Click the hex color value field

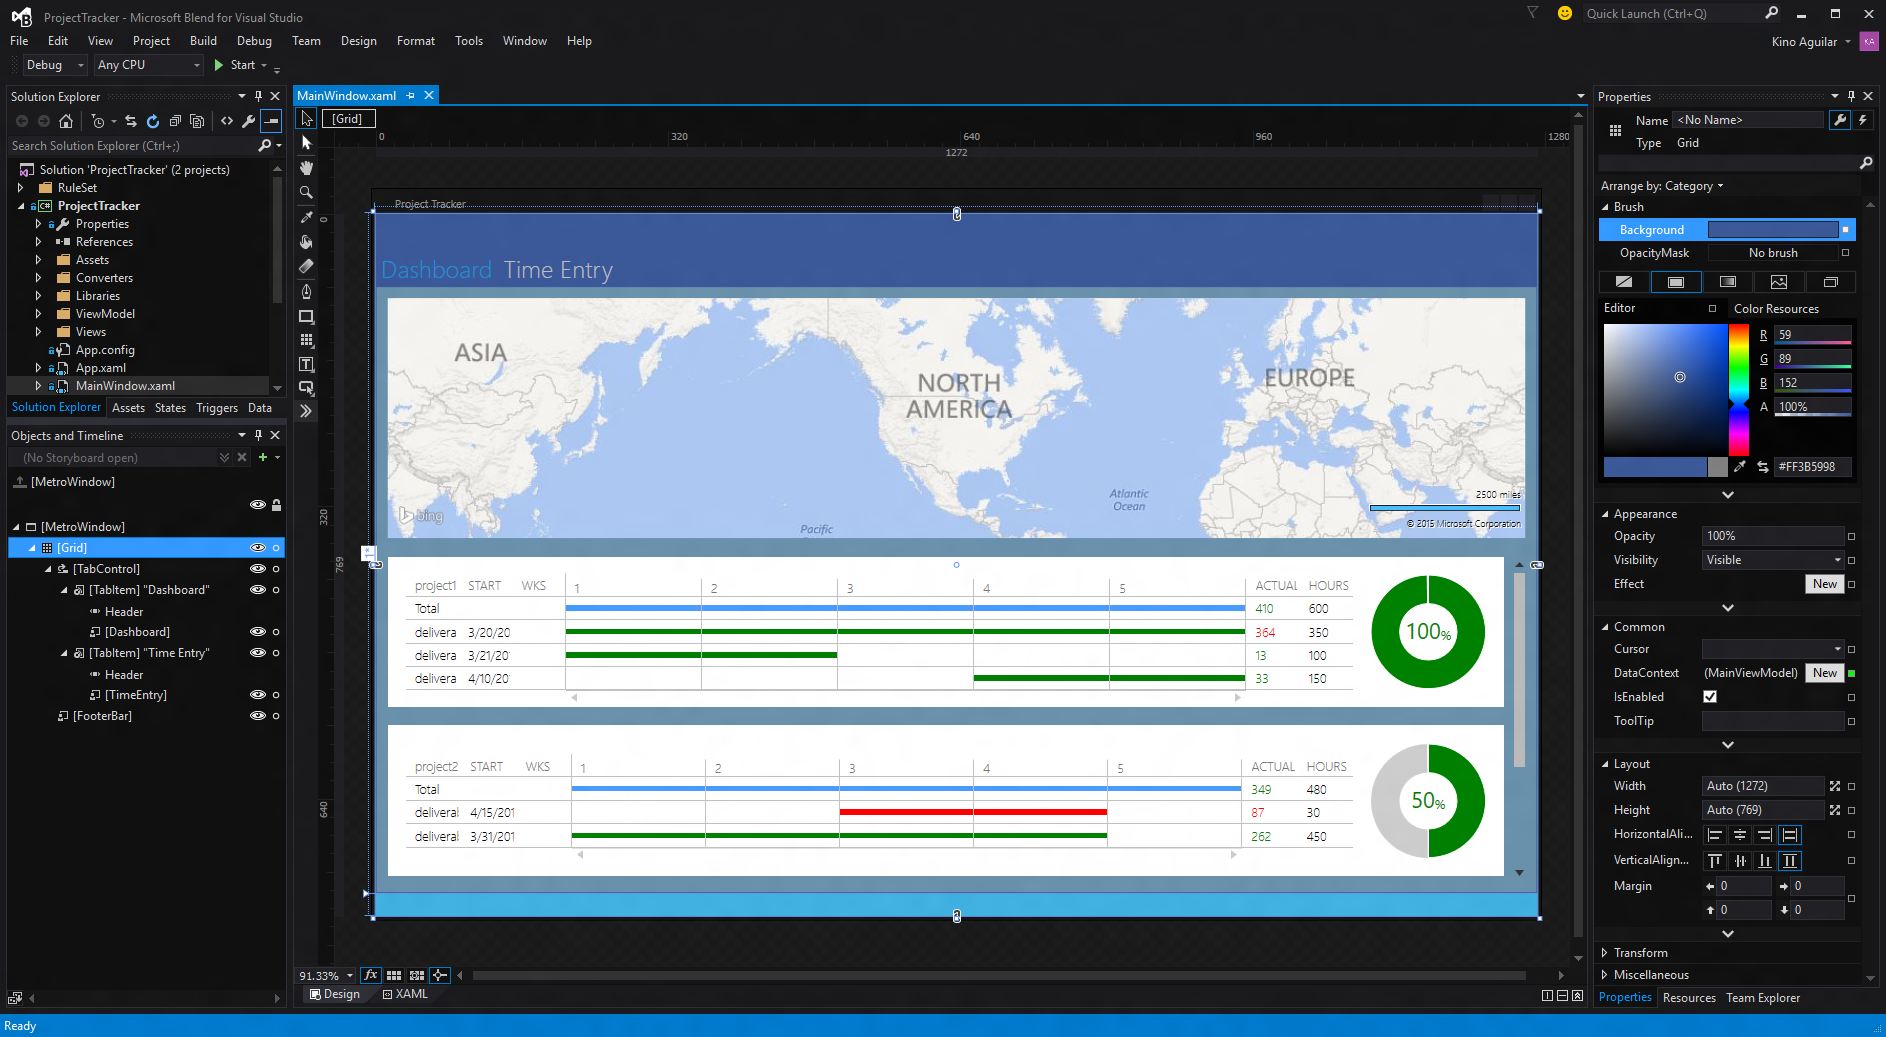point(1811,467)
